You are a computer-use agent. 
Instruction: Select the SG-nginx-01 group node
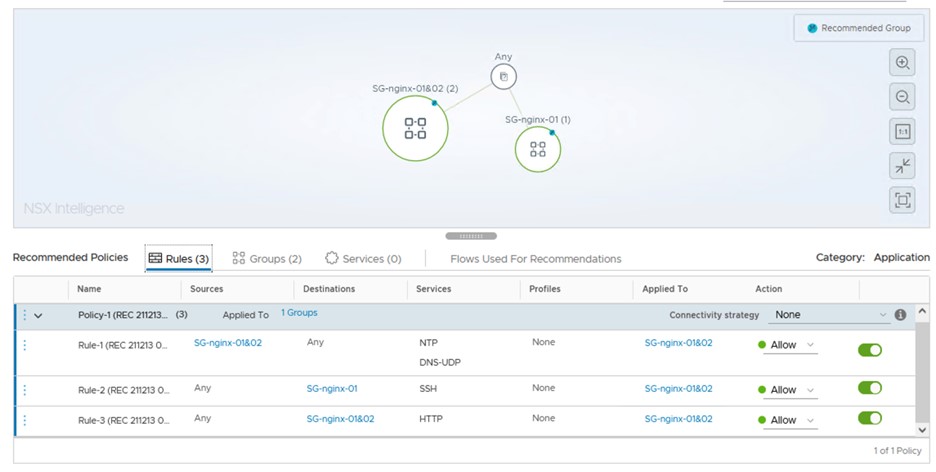(538, 149)
